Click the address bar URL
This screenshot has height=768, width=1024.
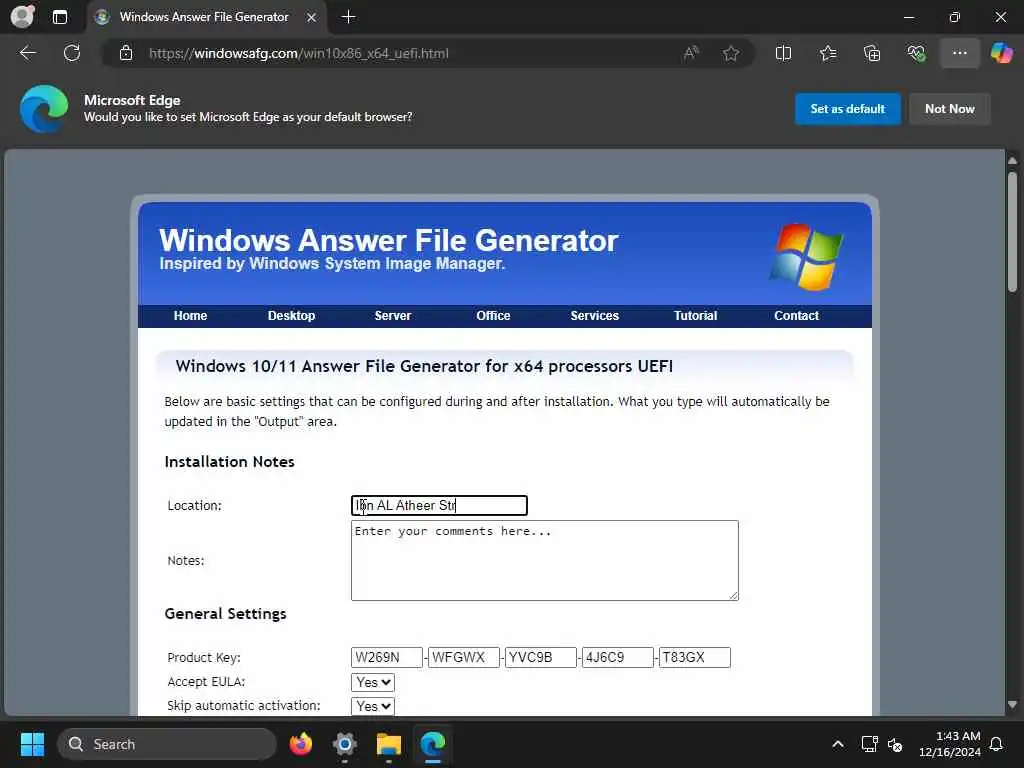click(298, 53)
